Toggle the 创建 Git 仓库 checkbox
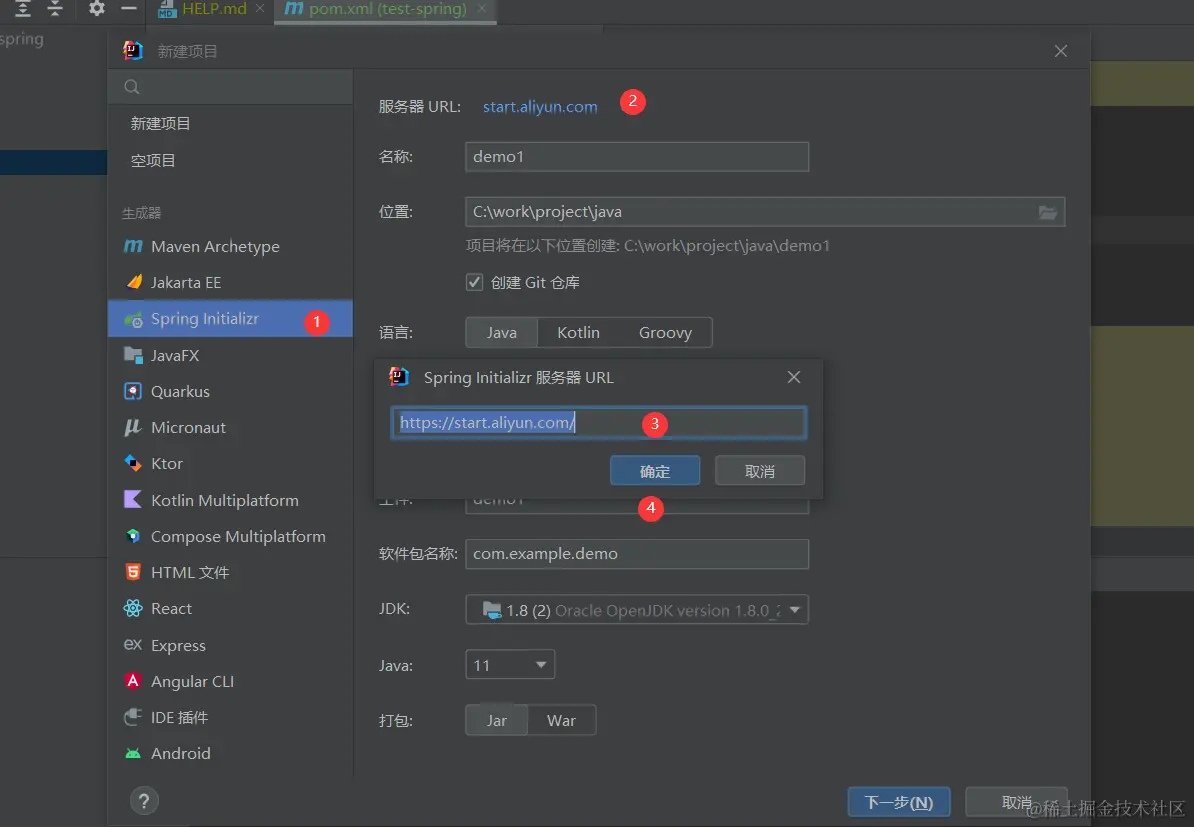The height and width of the screenshot is (827, 1194). click(474, 283)
